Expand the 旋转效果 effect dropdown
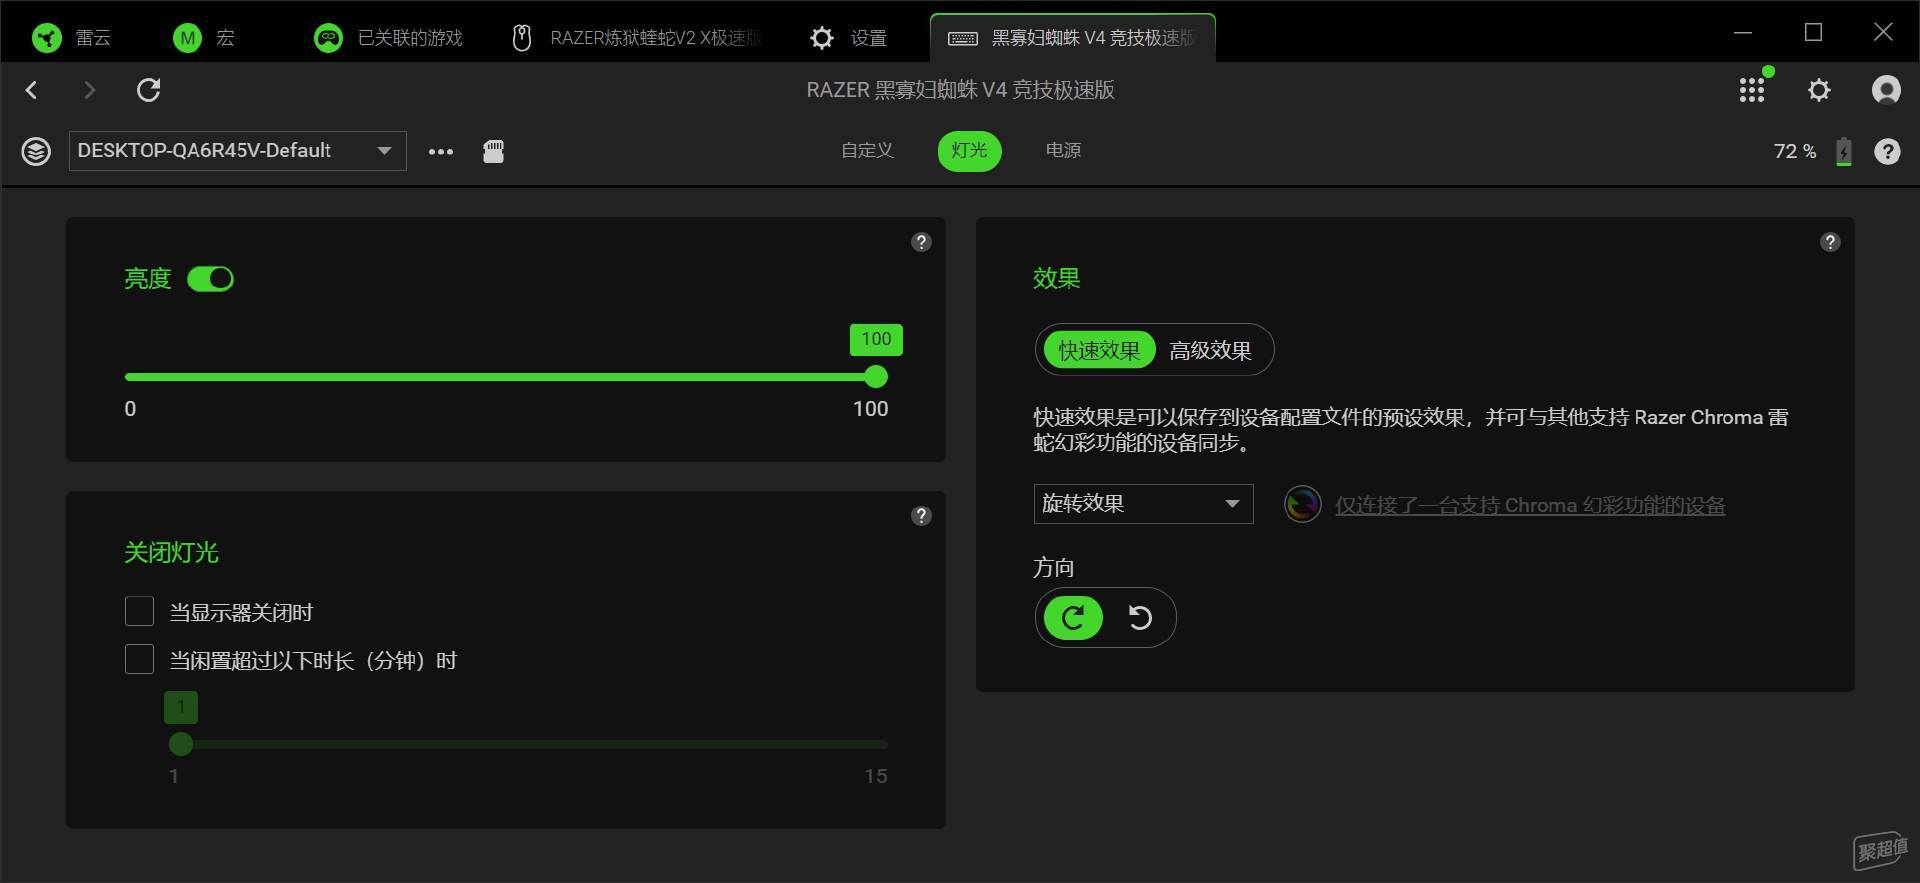This screenshot has height=883, width=1920. tap(1143, 504)
